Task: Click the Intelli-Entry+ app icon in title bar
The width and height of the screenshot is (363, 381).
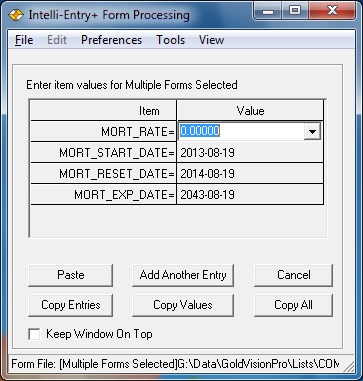Action: 15,15
